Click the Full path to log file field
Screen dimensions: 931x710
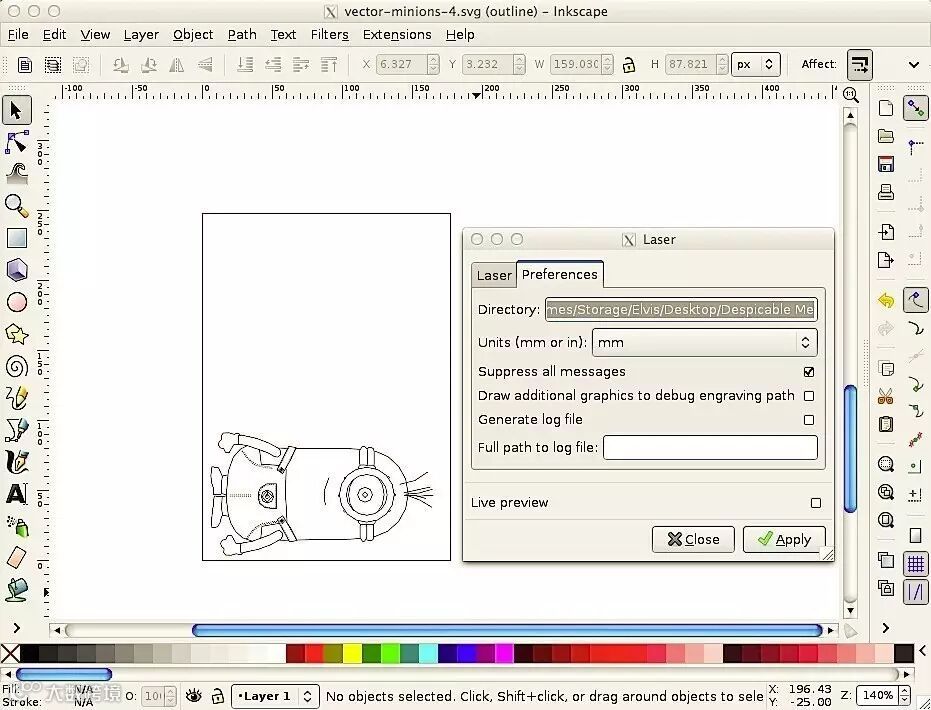710,448
